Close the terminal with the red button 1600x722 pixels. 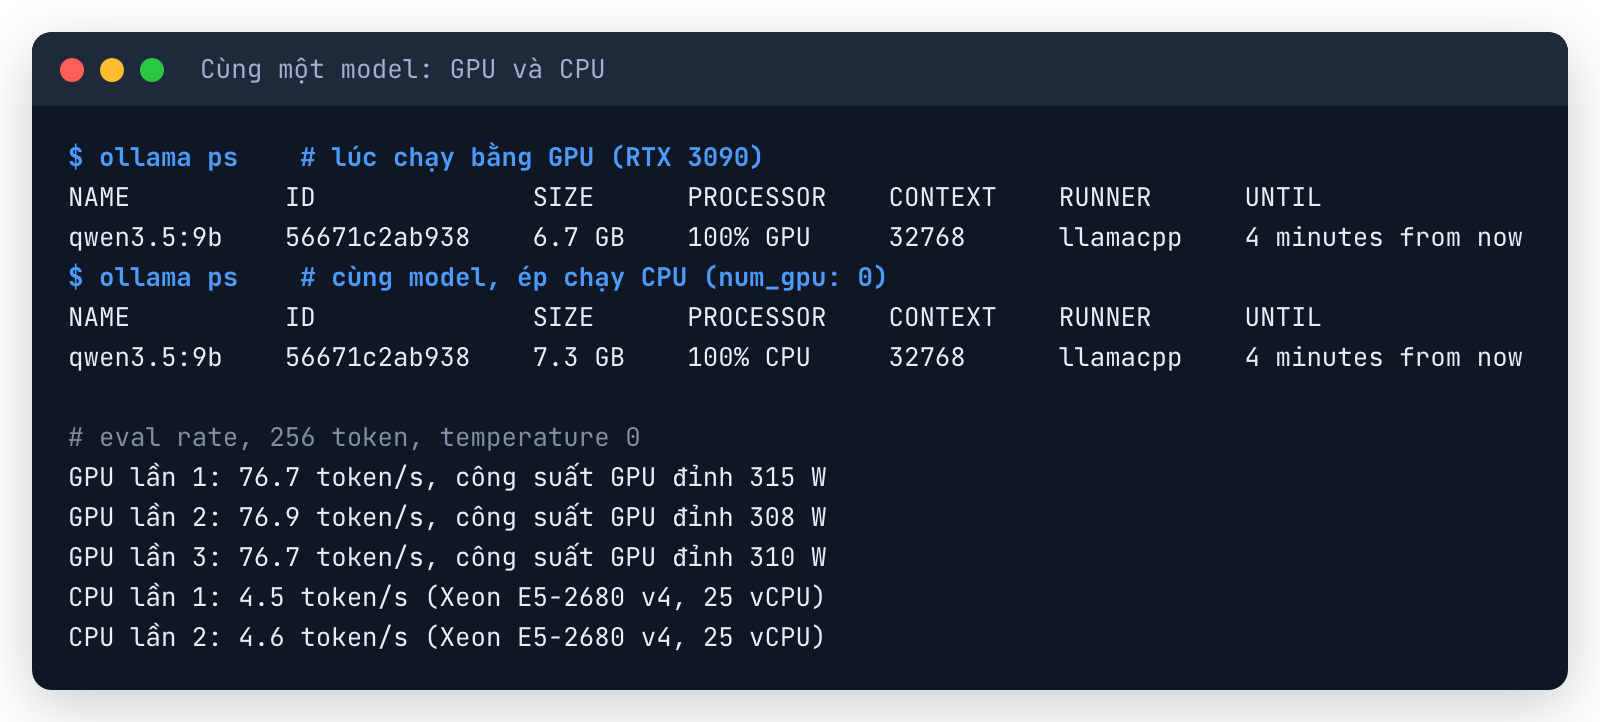pyautogui.click(x=72, y=70)
